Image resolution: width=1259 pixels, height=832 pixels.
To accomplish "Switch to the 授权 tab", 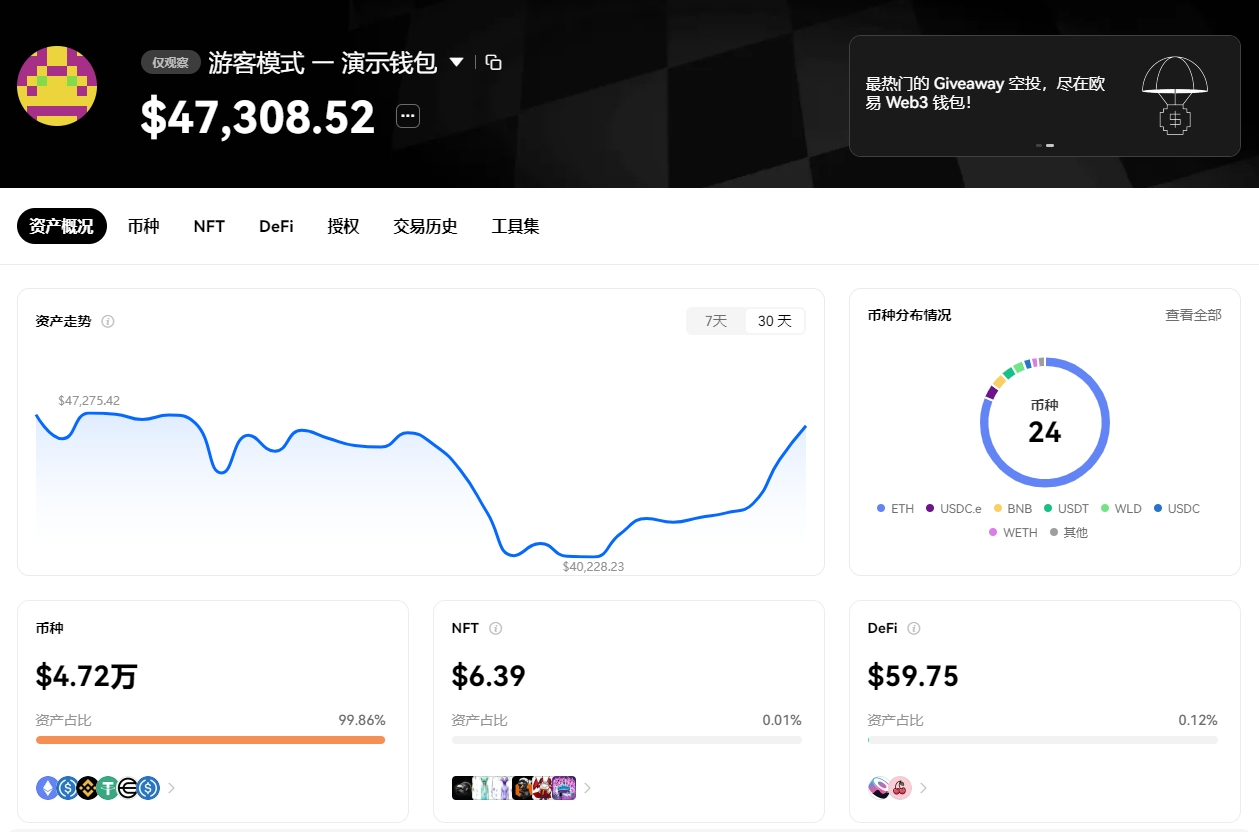I will [343, 226].
